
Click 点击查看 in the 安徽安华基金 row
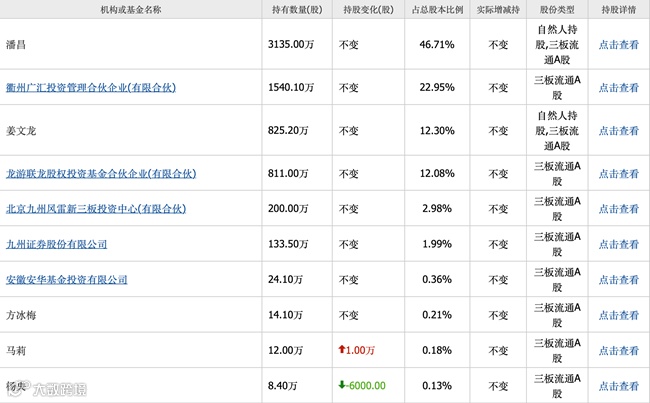click(618, 280)
